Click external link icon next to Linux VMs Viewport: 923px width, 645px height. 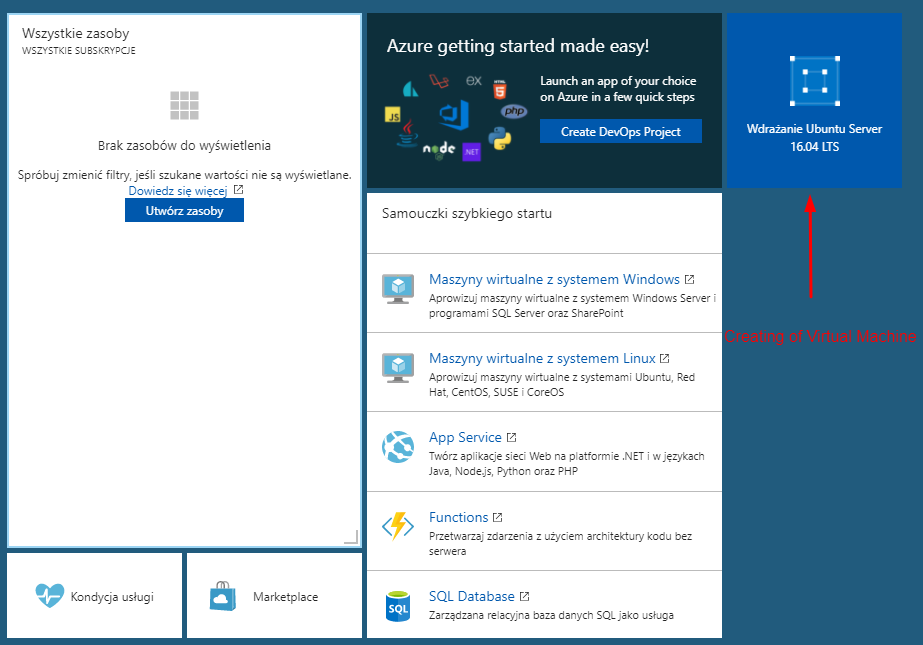[x=665, y=358]
